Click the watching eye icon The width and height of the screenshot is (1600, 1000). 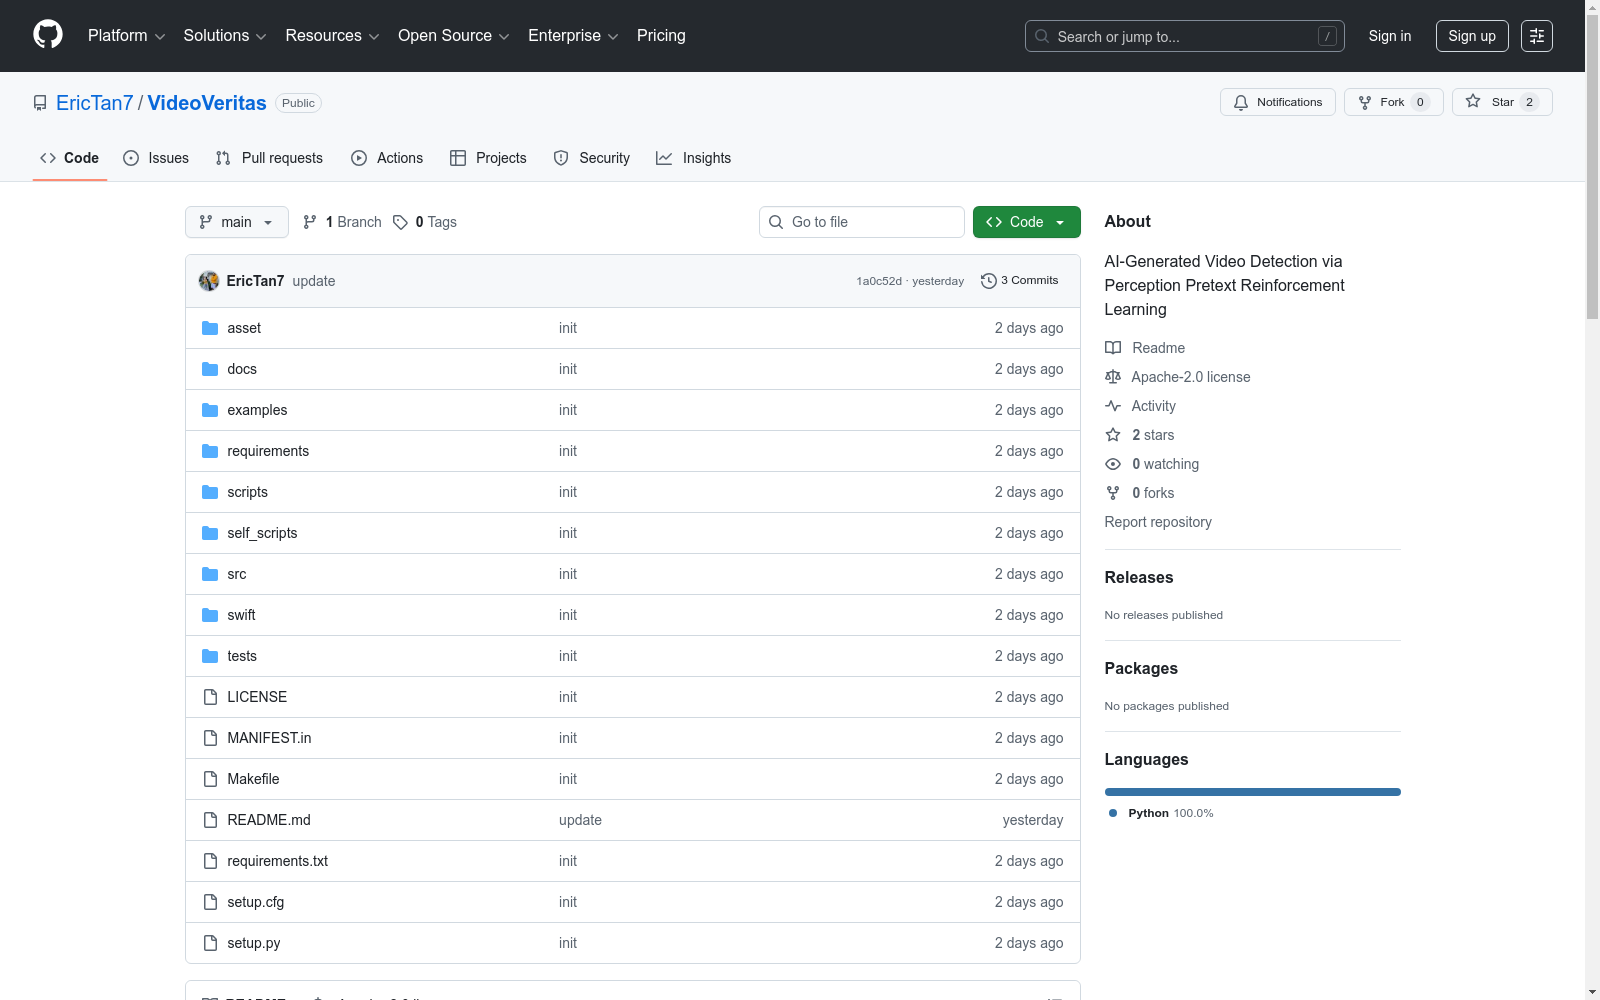tap(1113, 464)
